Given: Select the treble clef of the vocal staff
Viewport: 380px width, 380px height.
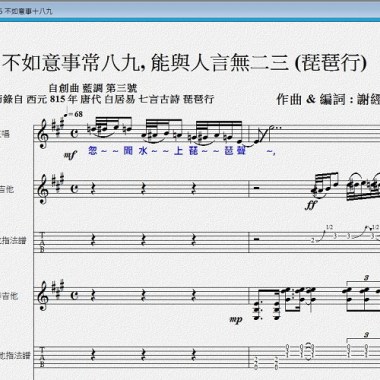Looking at the screenshot, I should (44, 135).
